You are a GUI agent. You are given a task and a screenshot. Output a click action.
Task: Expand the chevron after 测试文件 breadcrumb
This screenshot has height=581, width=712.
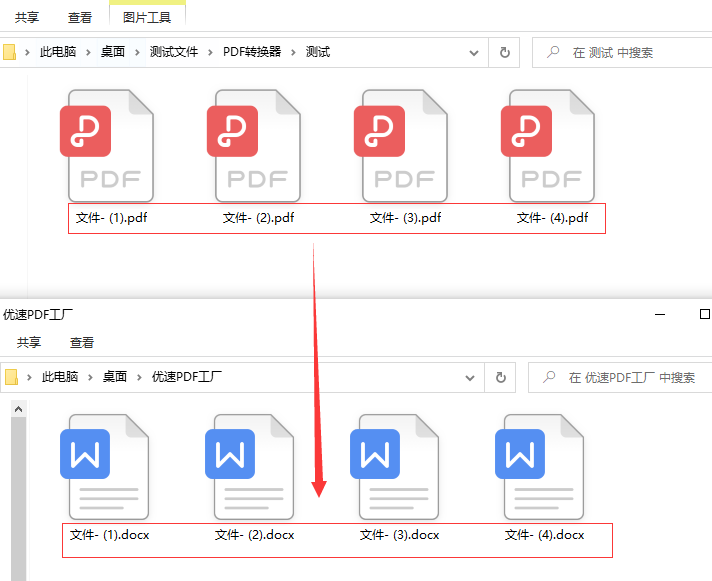tap(210, 53)
